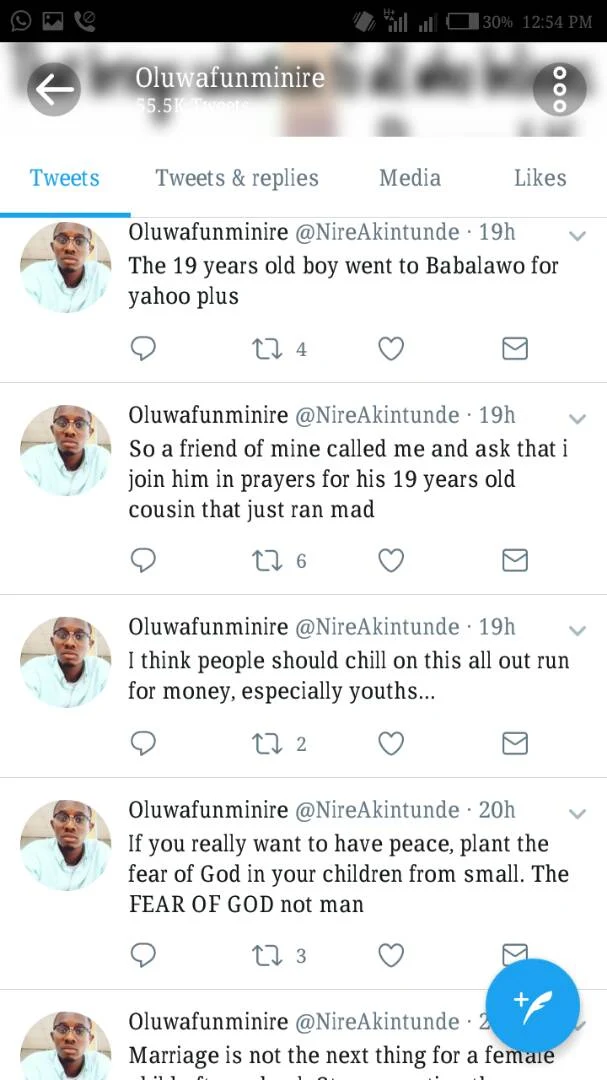
Task: Open the three-dot overflow menu
Action: pyautogui.click(x=559, y=89)
